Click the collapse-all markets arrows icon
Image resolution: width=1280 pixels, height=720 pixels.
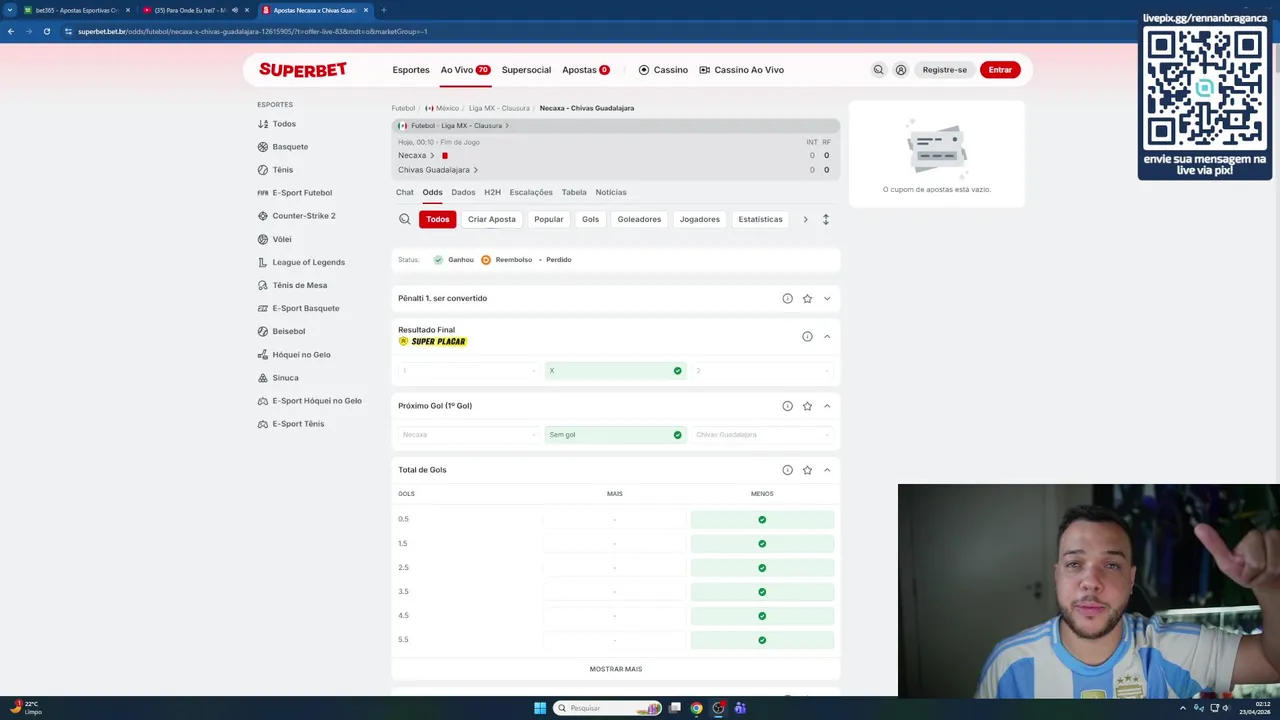point(826,219)
